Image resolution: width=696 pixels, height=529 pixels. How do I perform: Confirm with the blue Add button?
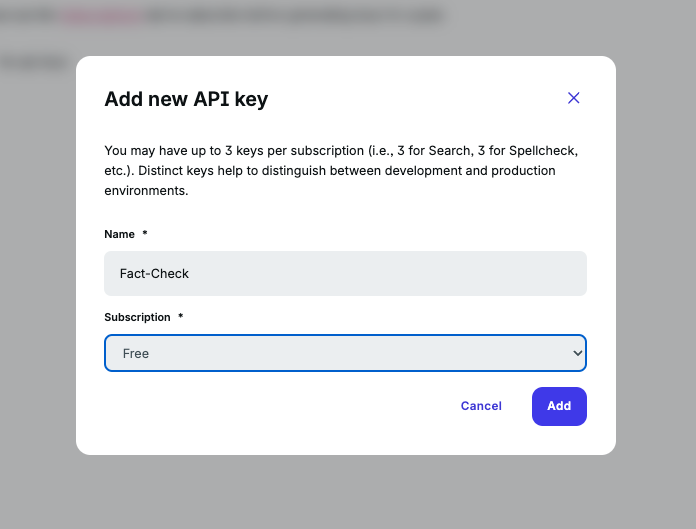pos(559,406)
